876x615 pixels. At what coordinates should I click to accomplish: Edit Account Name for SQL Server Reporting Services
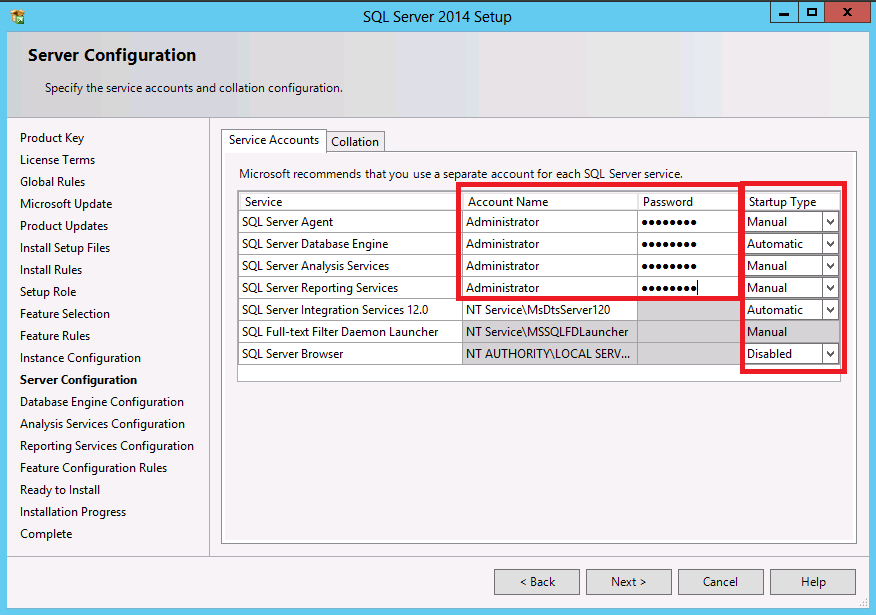click(550, 288)
